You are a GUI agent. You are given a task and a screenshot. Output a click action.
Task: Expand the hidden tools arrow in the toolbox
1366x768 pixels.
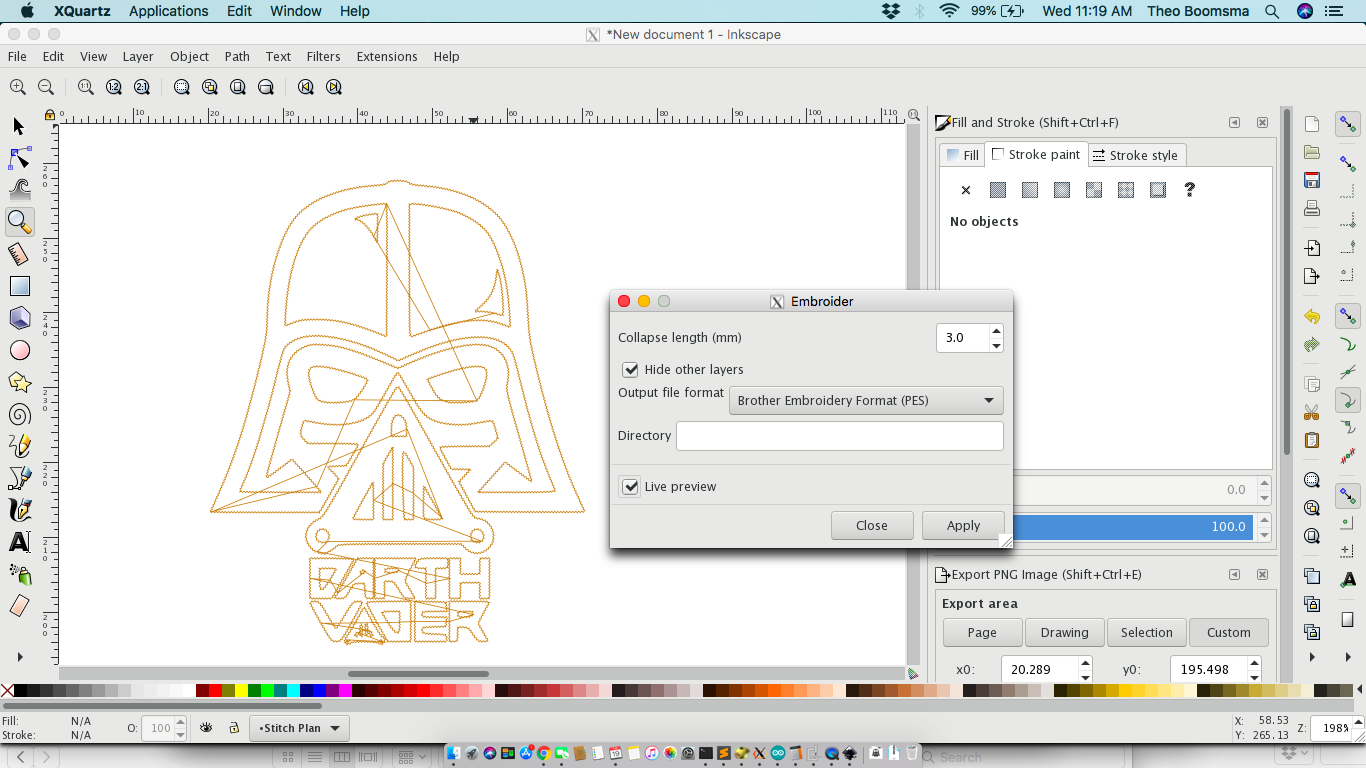pos(19,657)
